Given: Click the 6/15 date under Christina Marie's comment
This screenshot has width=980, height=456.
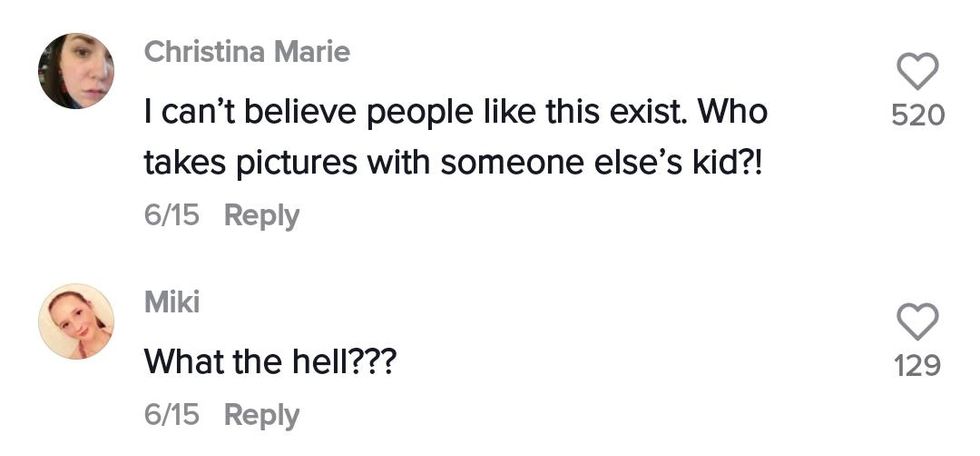Looking at the screenshot, I should coord(172,215).
